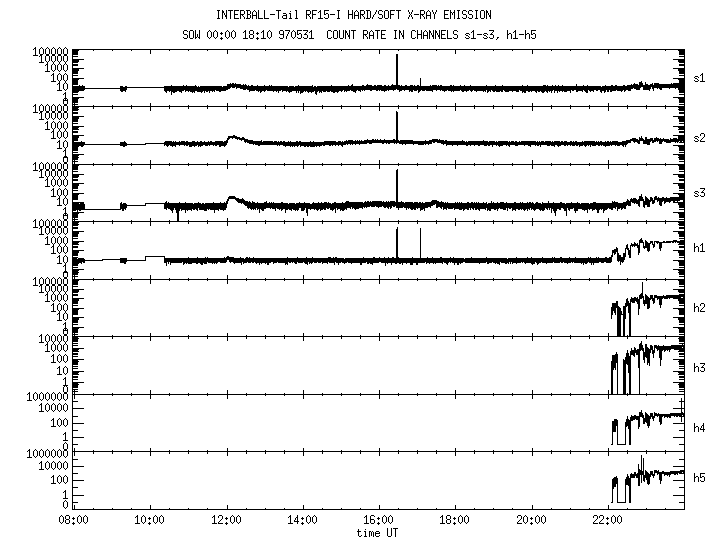Click the 16:00 time axis label

(378, 520)
